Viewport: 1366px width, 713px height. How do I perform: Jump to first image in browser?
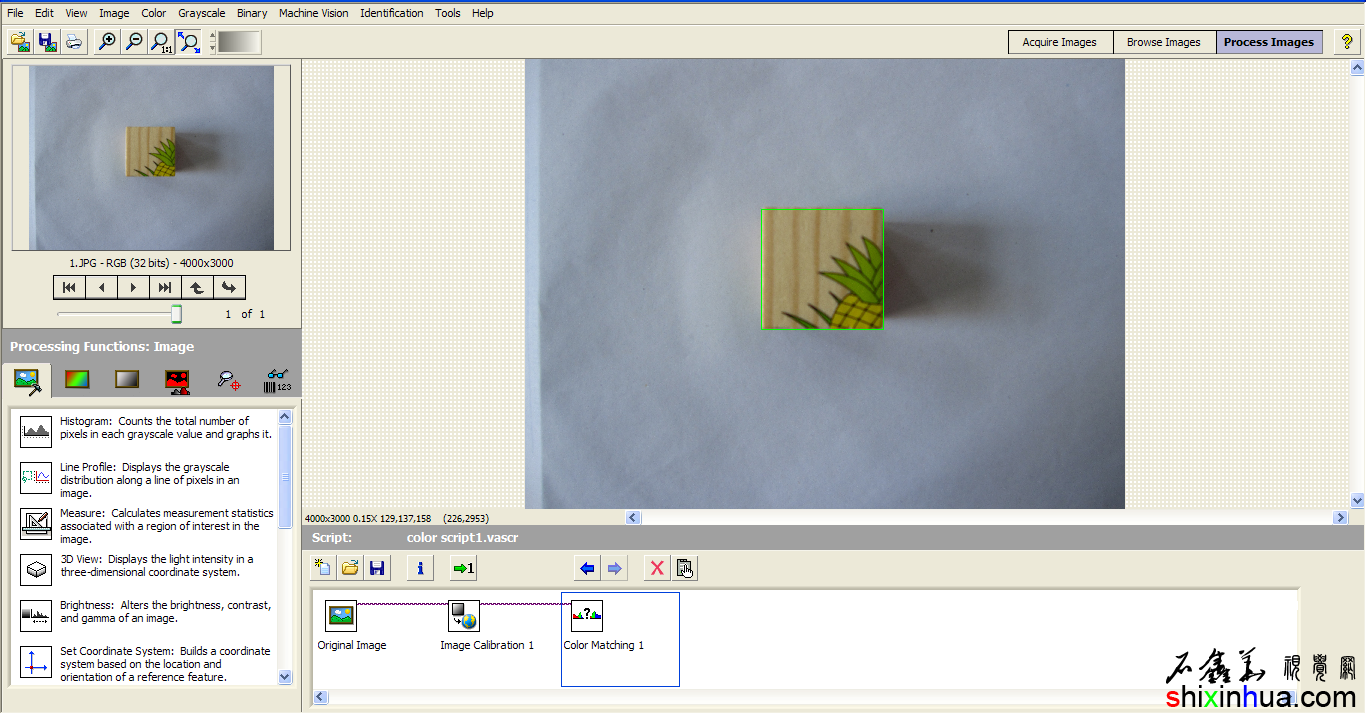coord(69,287)
